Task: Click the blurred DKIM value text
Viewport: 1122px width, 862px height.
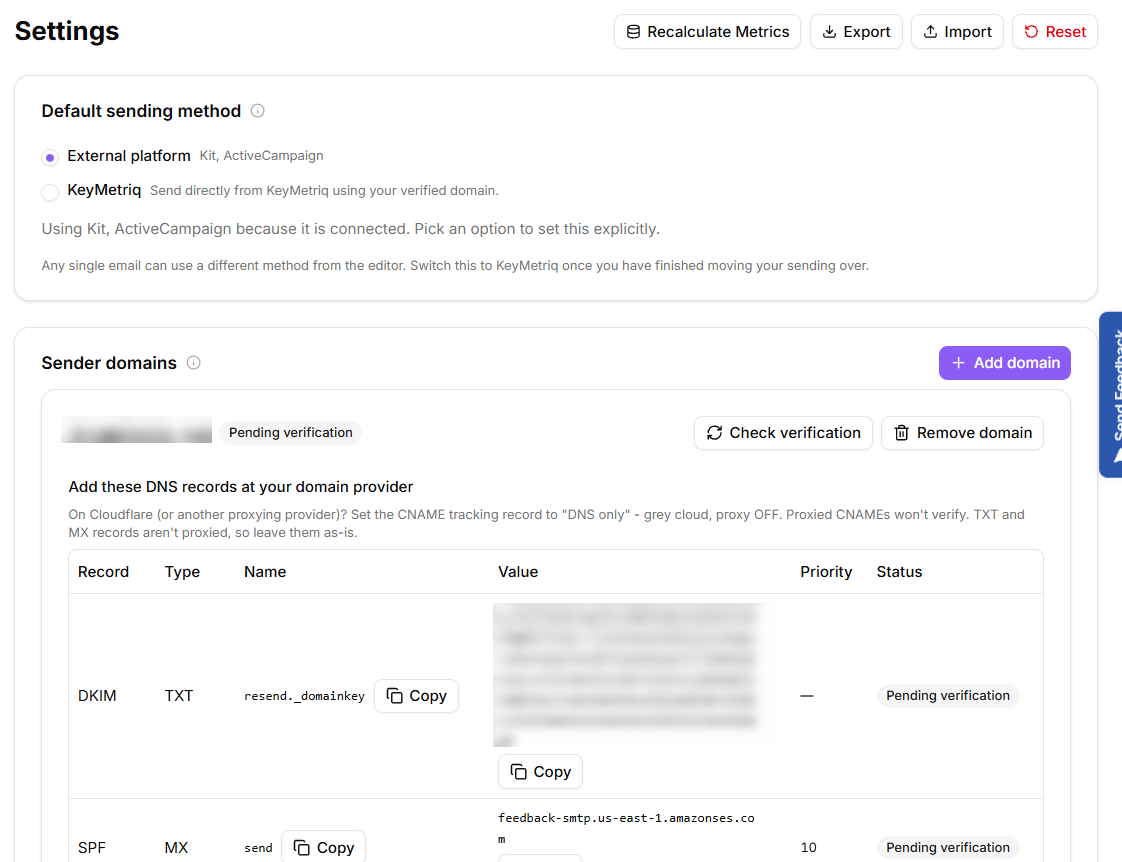Action: (x=626, y=675)
